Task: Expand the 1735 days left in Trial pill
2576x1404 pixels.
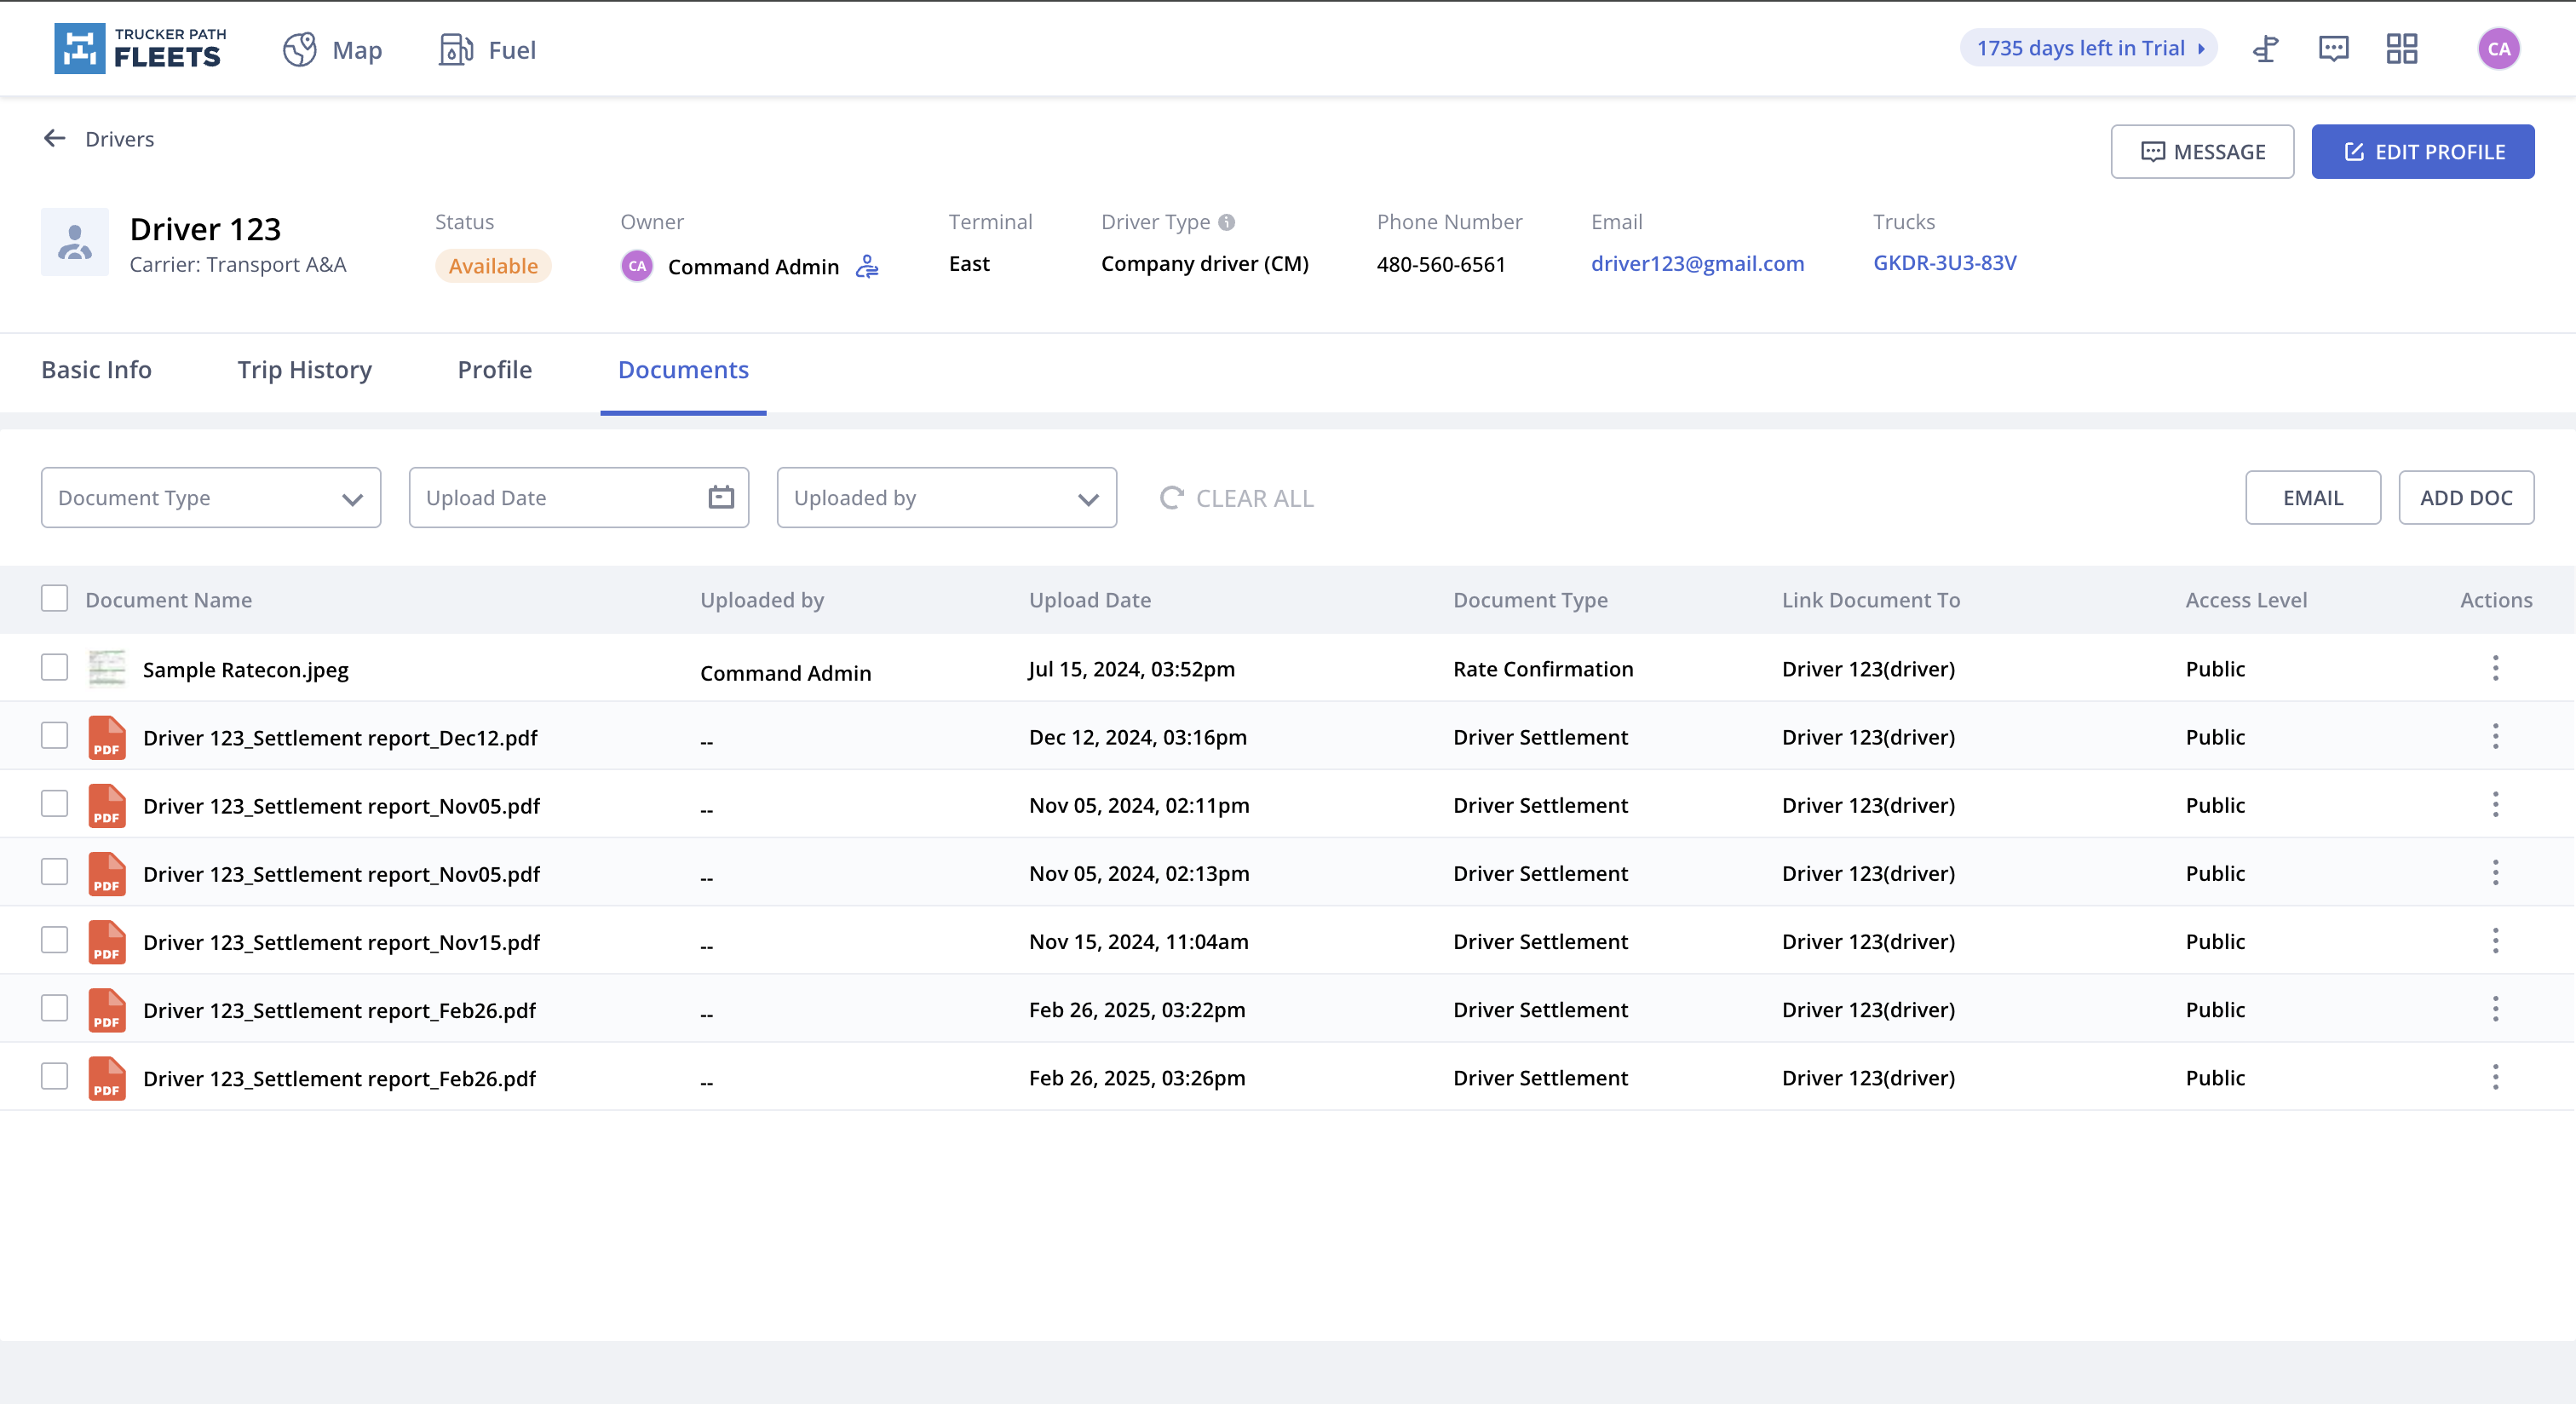Action: [2088, 49]
